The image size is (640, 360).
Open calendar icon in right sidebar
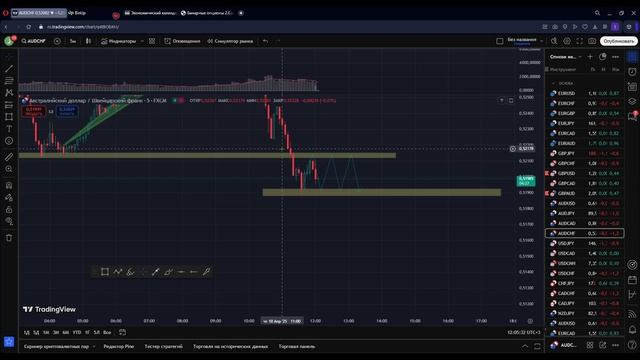[632, 280]
